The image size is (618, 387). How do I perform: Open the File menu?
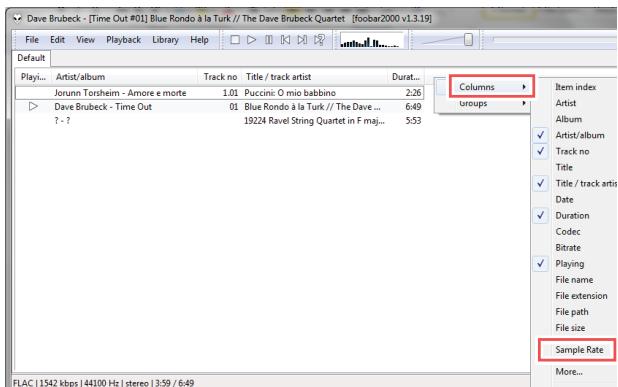click(x=32, y=40)
